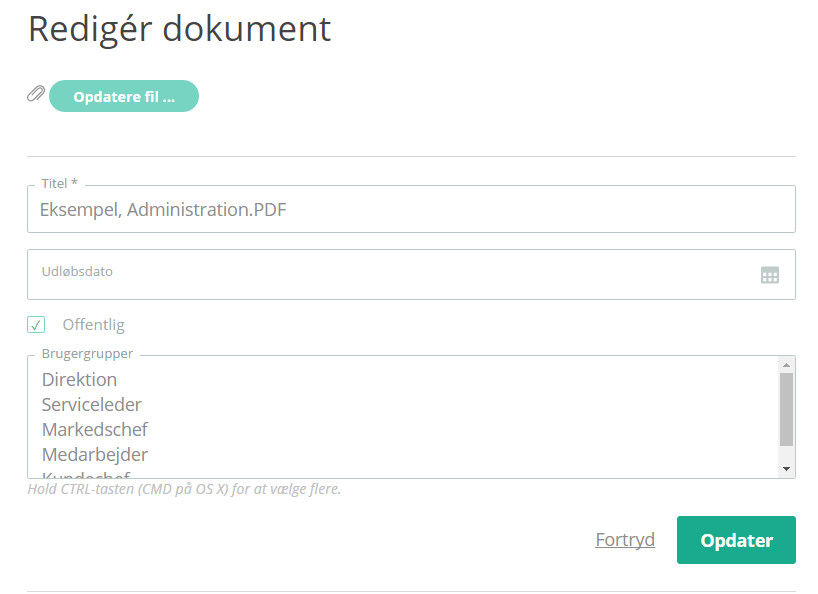Viewport: 818px width, 594px height.
Task: Click the Offentlig checkbox label
Action: click(x=93, y=325)
